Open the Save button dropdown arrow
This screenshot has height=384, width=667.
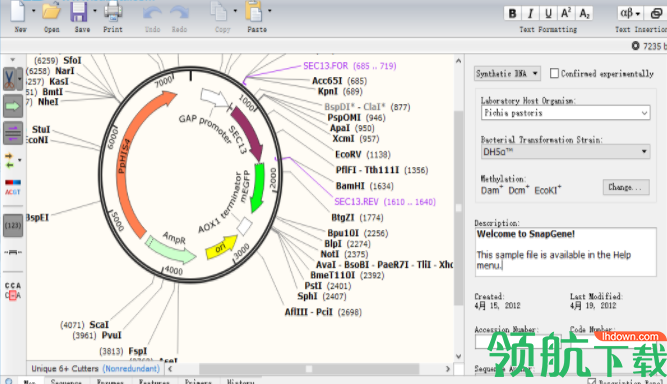[x=95, y=11]
